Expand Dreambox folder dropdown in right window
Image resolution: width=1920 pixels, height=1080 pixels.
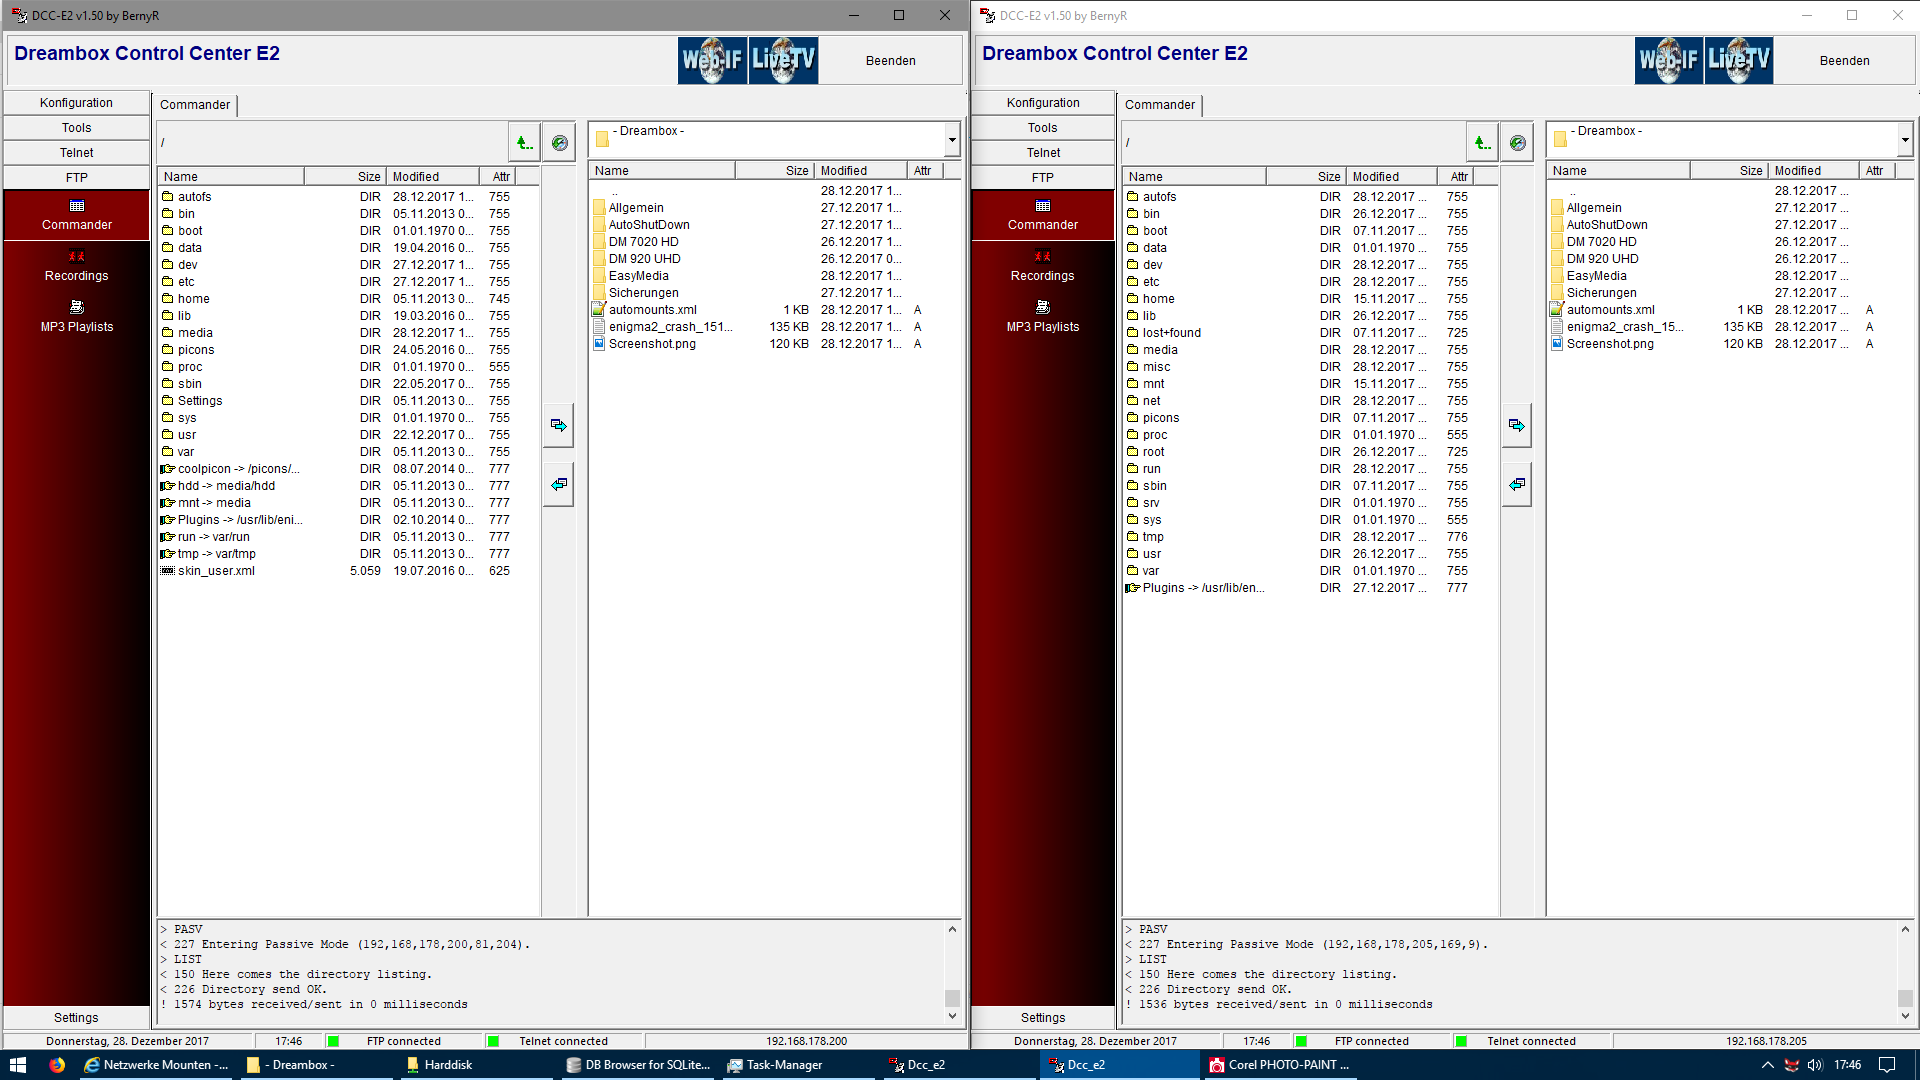coord(1905,140)
